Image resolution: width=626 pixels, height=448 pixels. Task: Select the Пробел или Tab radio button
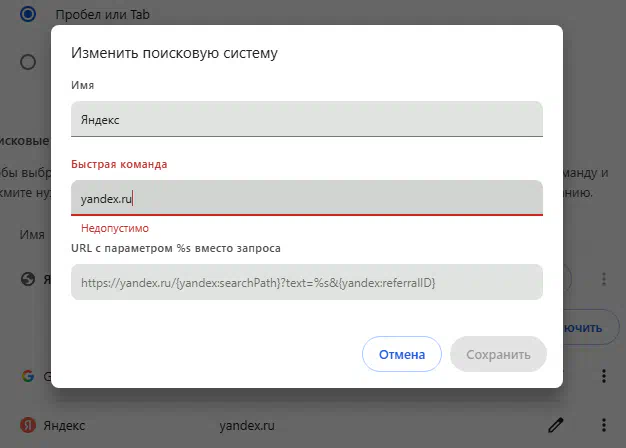(28, 14)
